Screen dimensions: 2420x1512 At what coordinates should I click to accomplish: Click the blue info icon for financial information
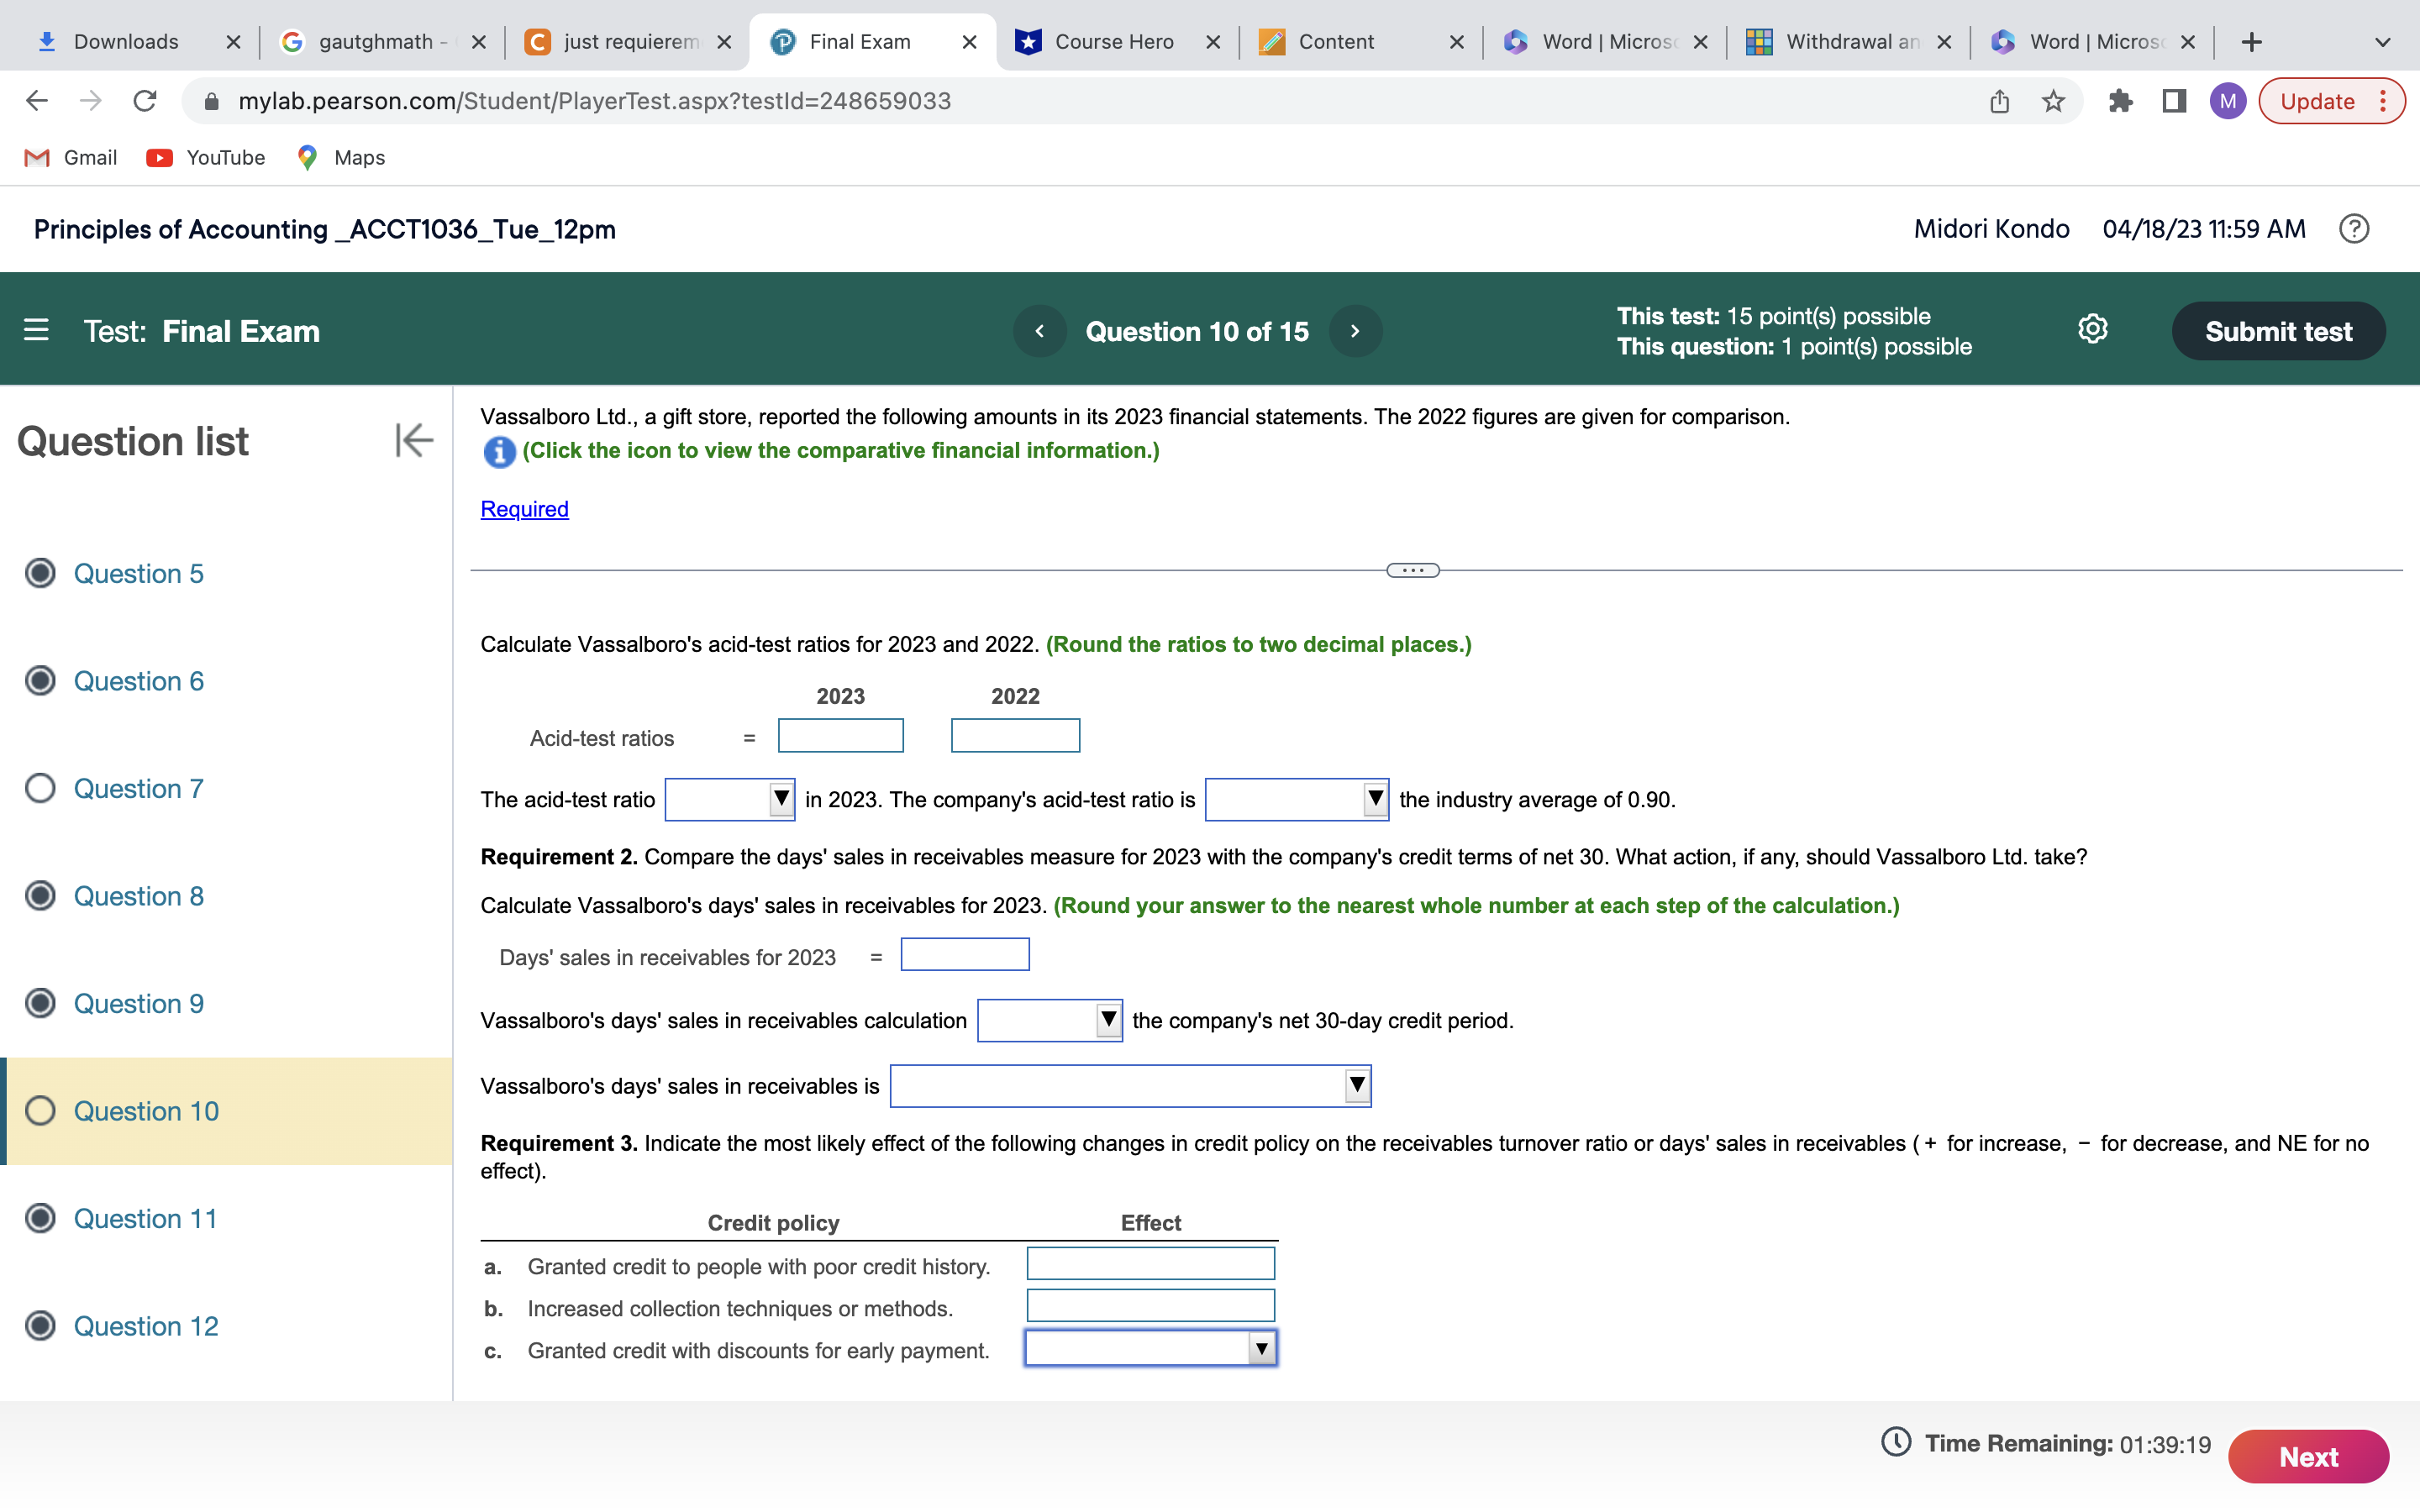pos(499,452)
